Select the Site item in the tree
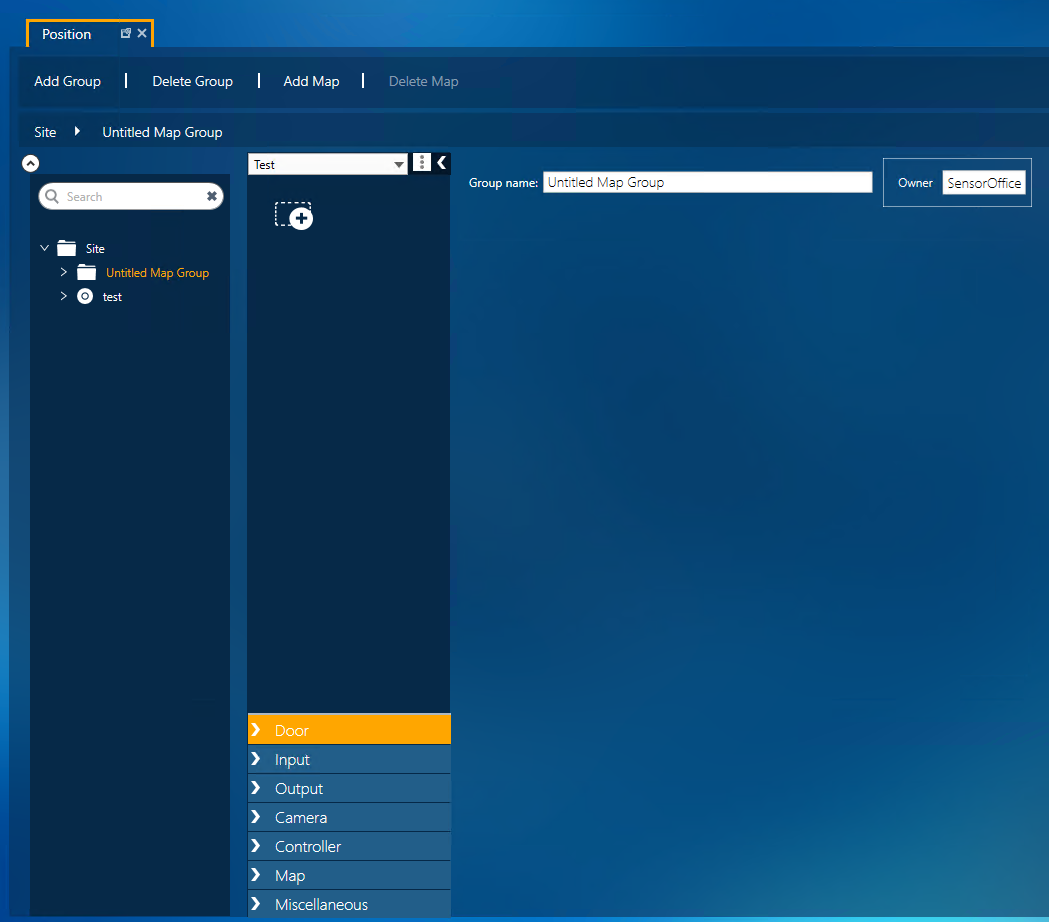 tap(95, 248)
